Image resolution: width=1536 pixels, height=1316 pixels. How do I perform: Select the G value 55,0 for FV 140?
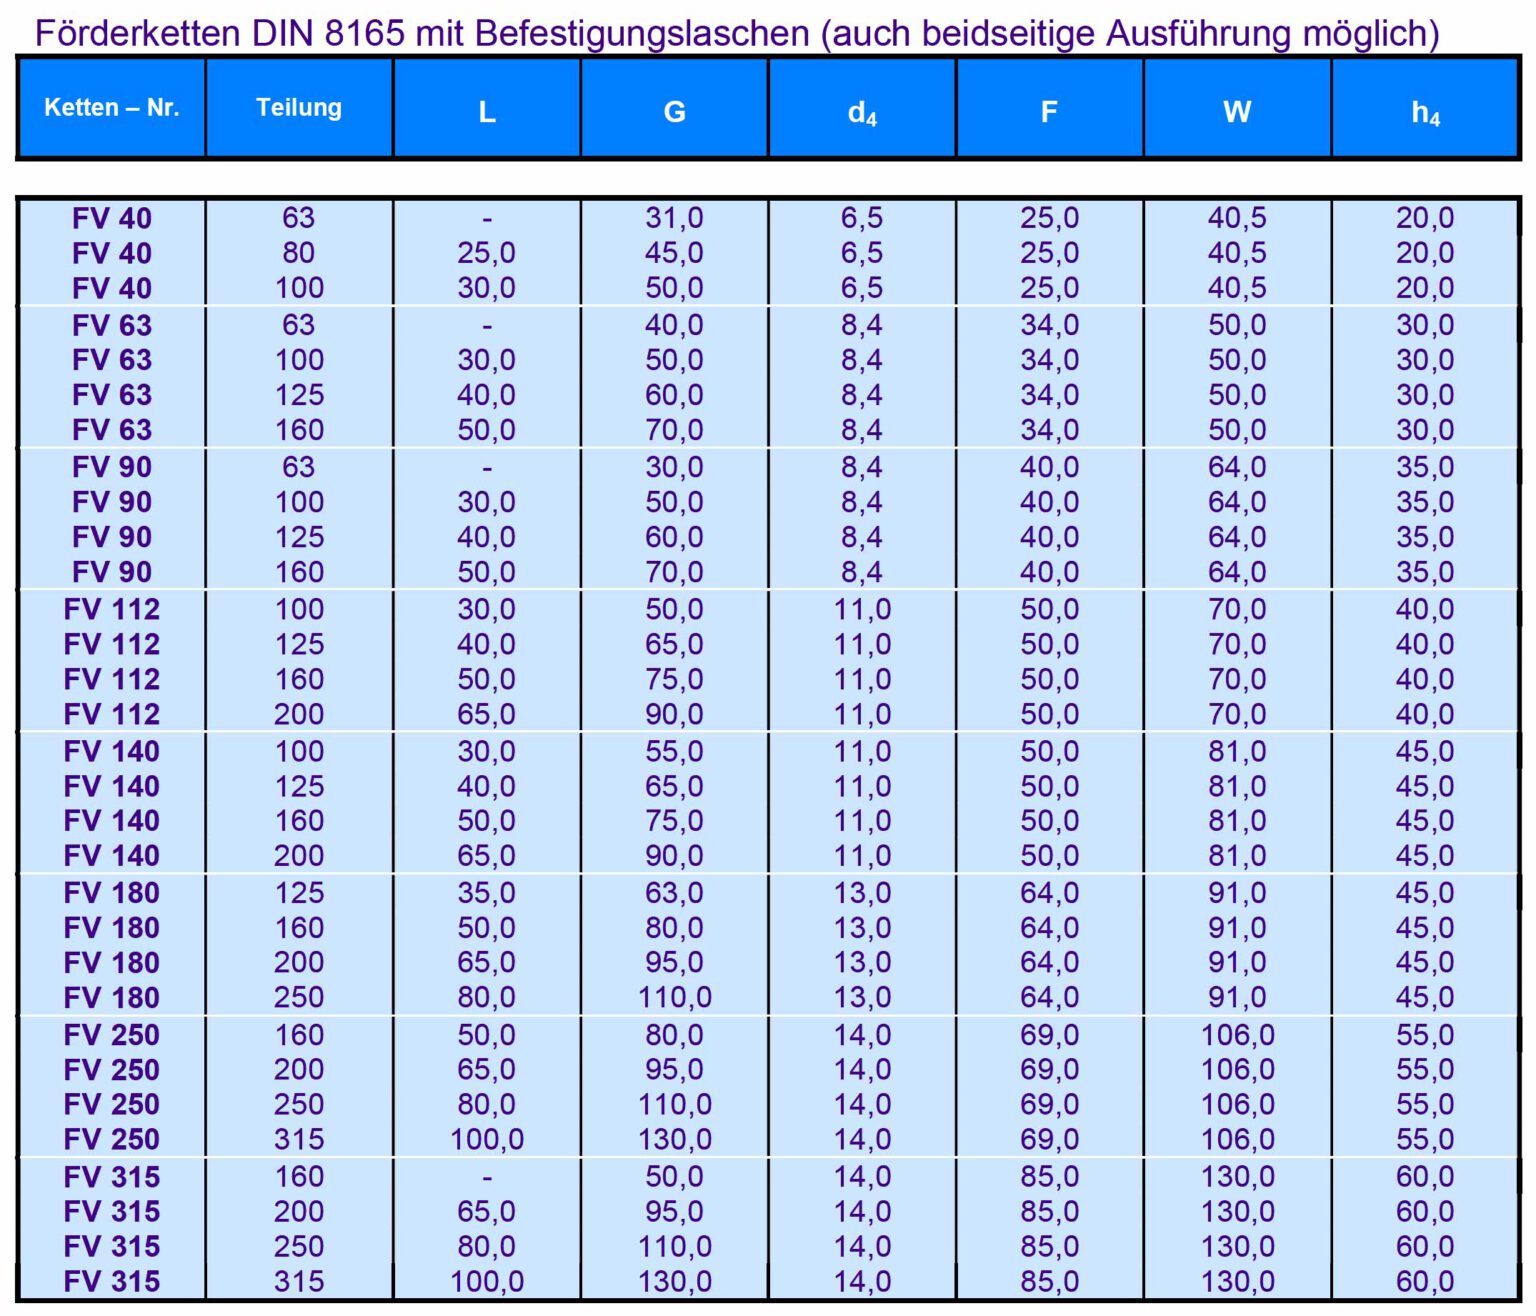click(x=674, y=751)
